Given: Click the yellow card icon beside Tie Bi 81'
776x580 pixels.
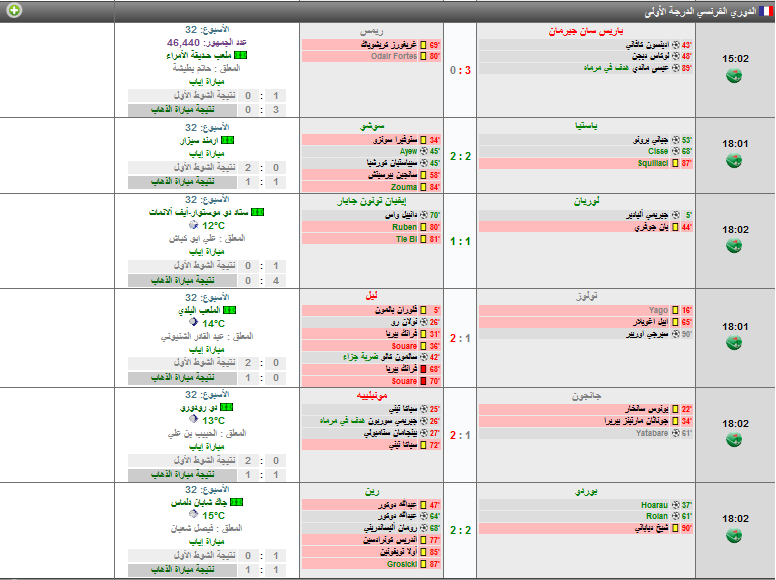Looking at the screenshot, I should click(x=424, y=239).
